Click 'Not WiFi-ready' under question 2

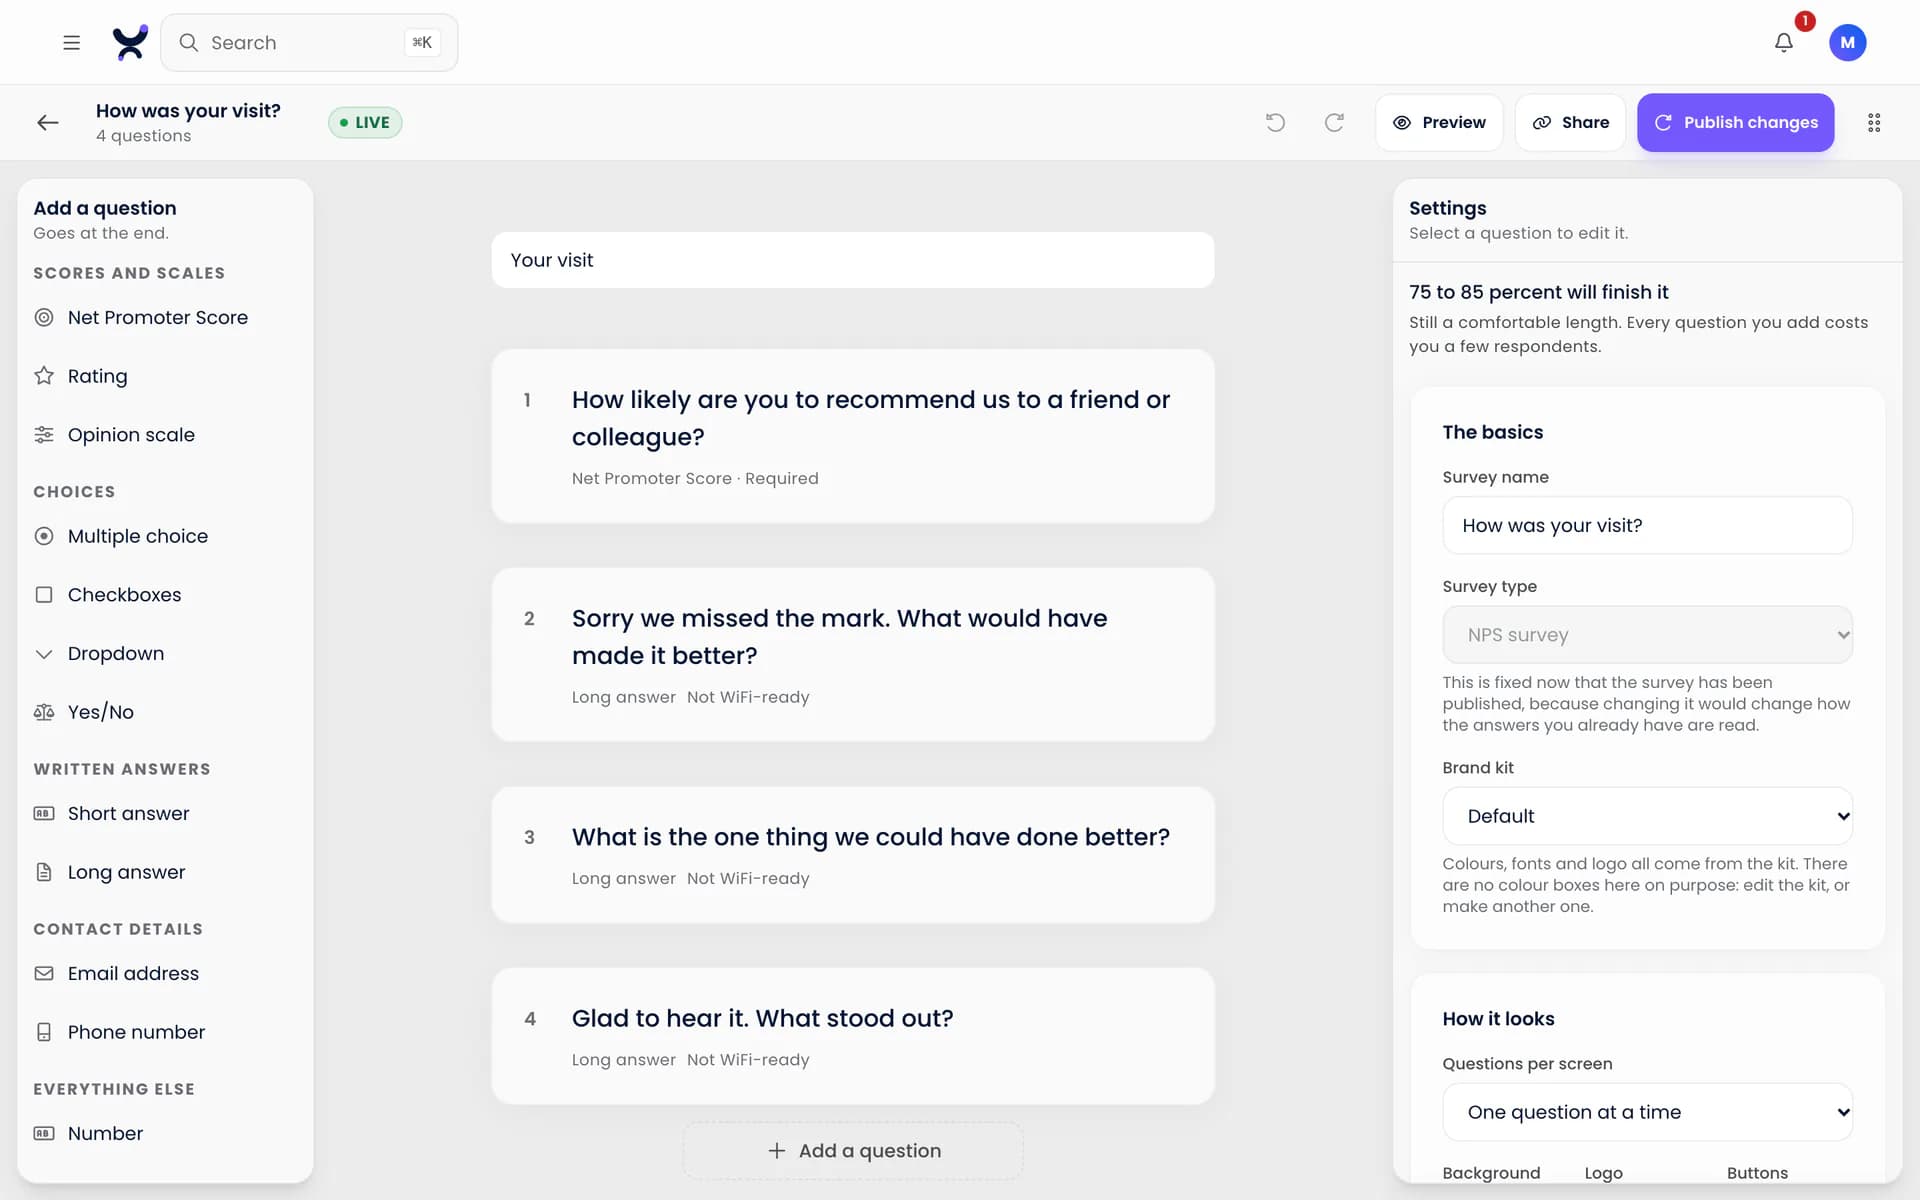coord(748,697)
